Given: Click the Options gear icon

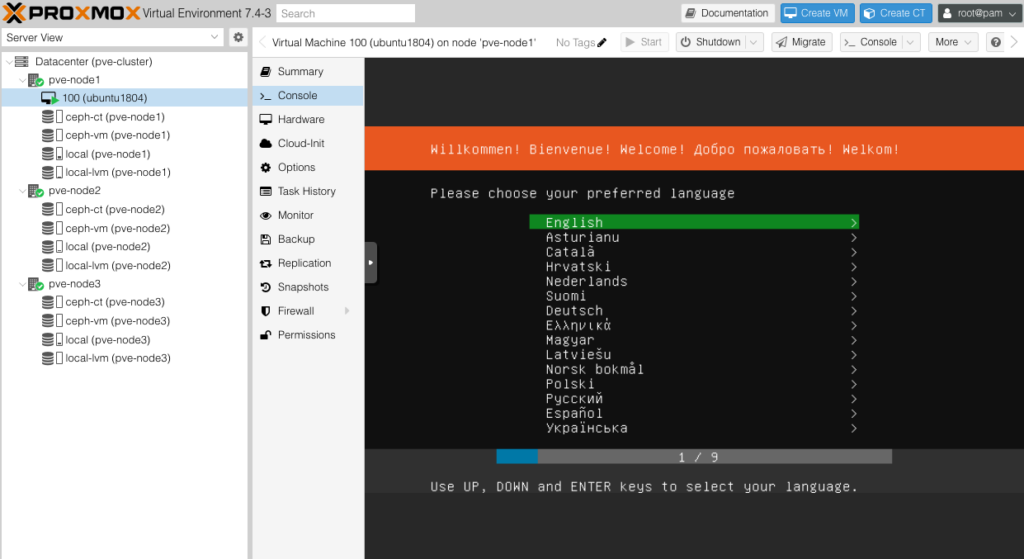Looking at the screenshot, I should [266, 168].
